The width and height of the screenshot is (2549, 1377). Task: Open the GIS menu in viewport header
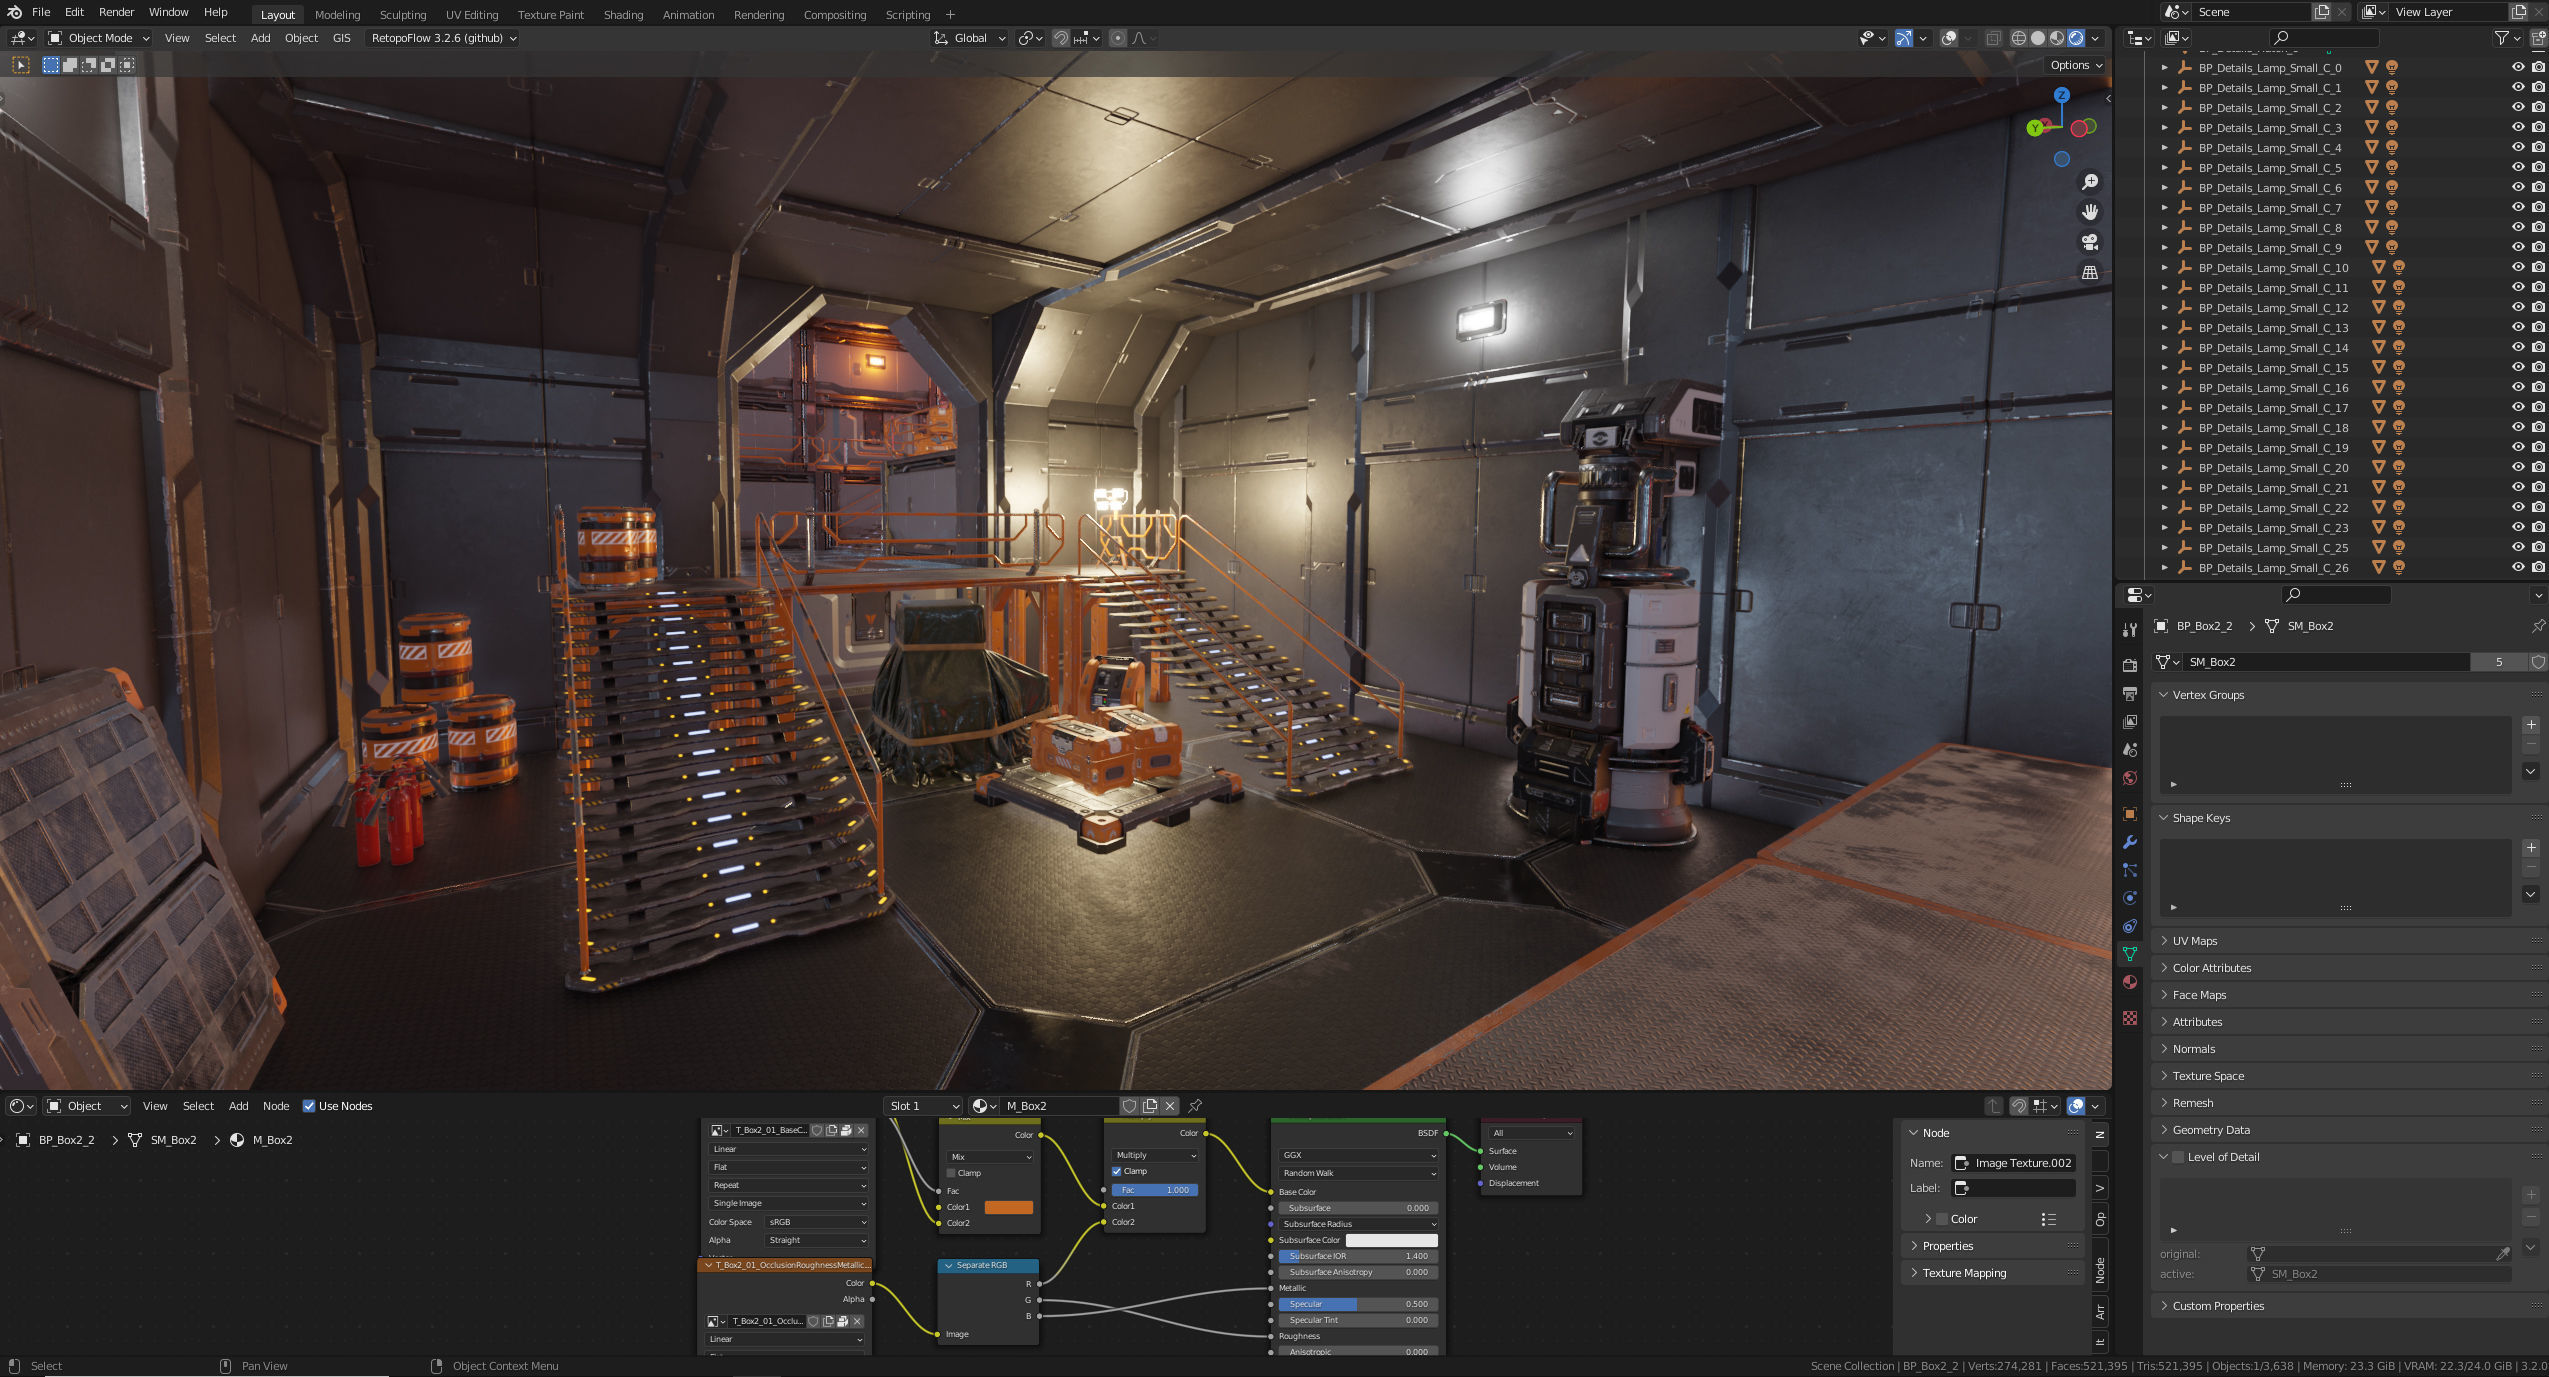341,38
